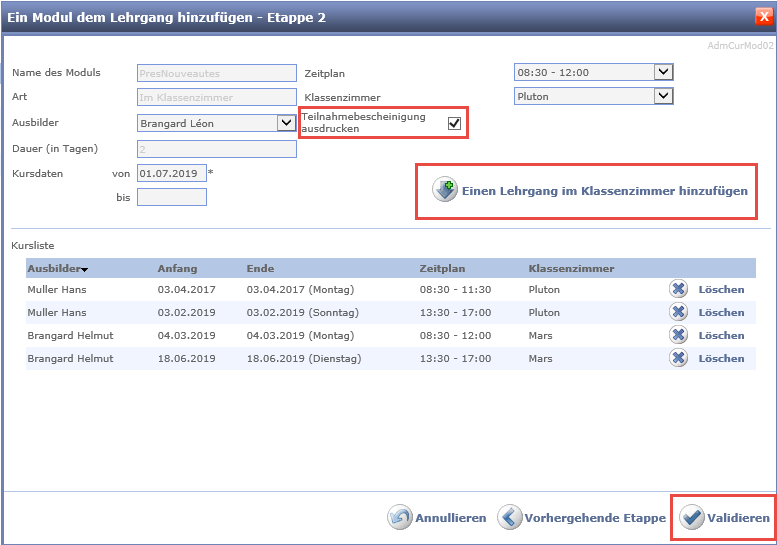Close the dialog with the X button
This screenshot has height=545, width=777.
(764, 16)
